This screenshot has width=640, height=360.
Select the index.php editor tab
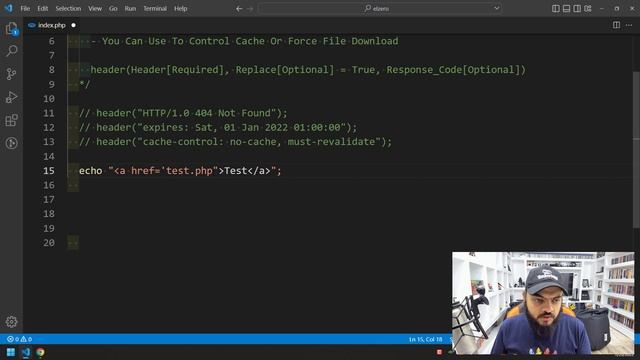[51, 25]
